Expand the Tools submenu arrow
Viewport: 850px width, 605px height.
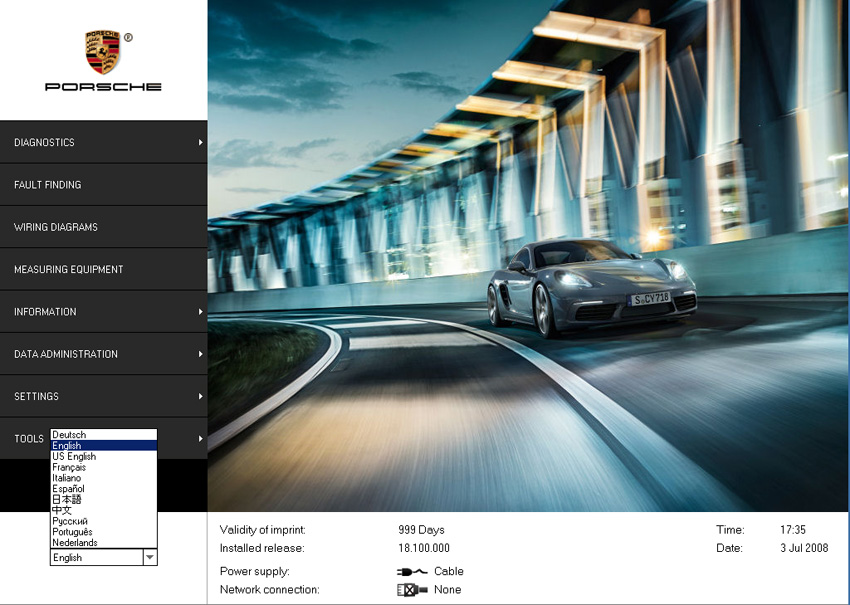[x=201, y=438]
